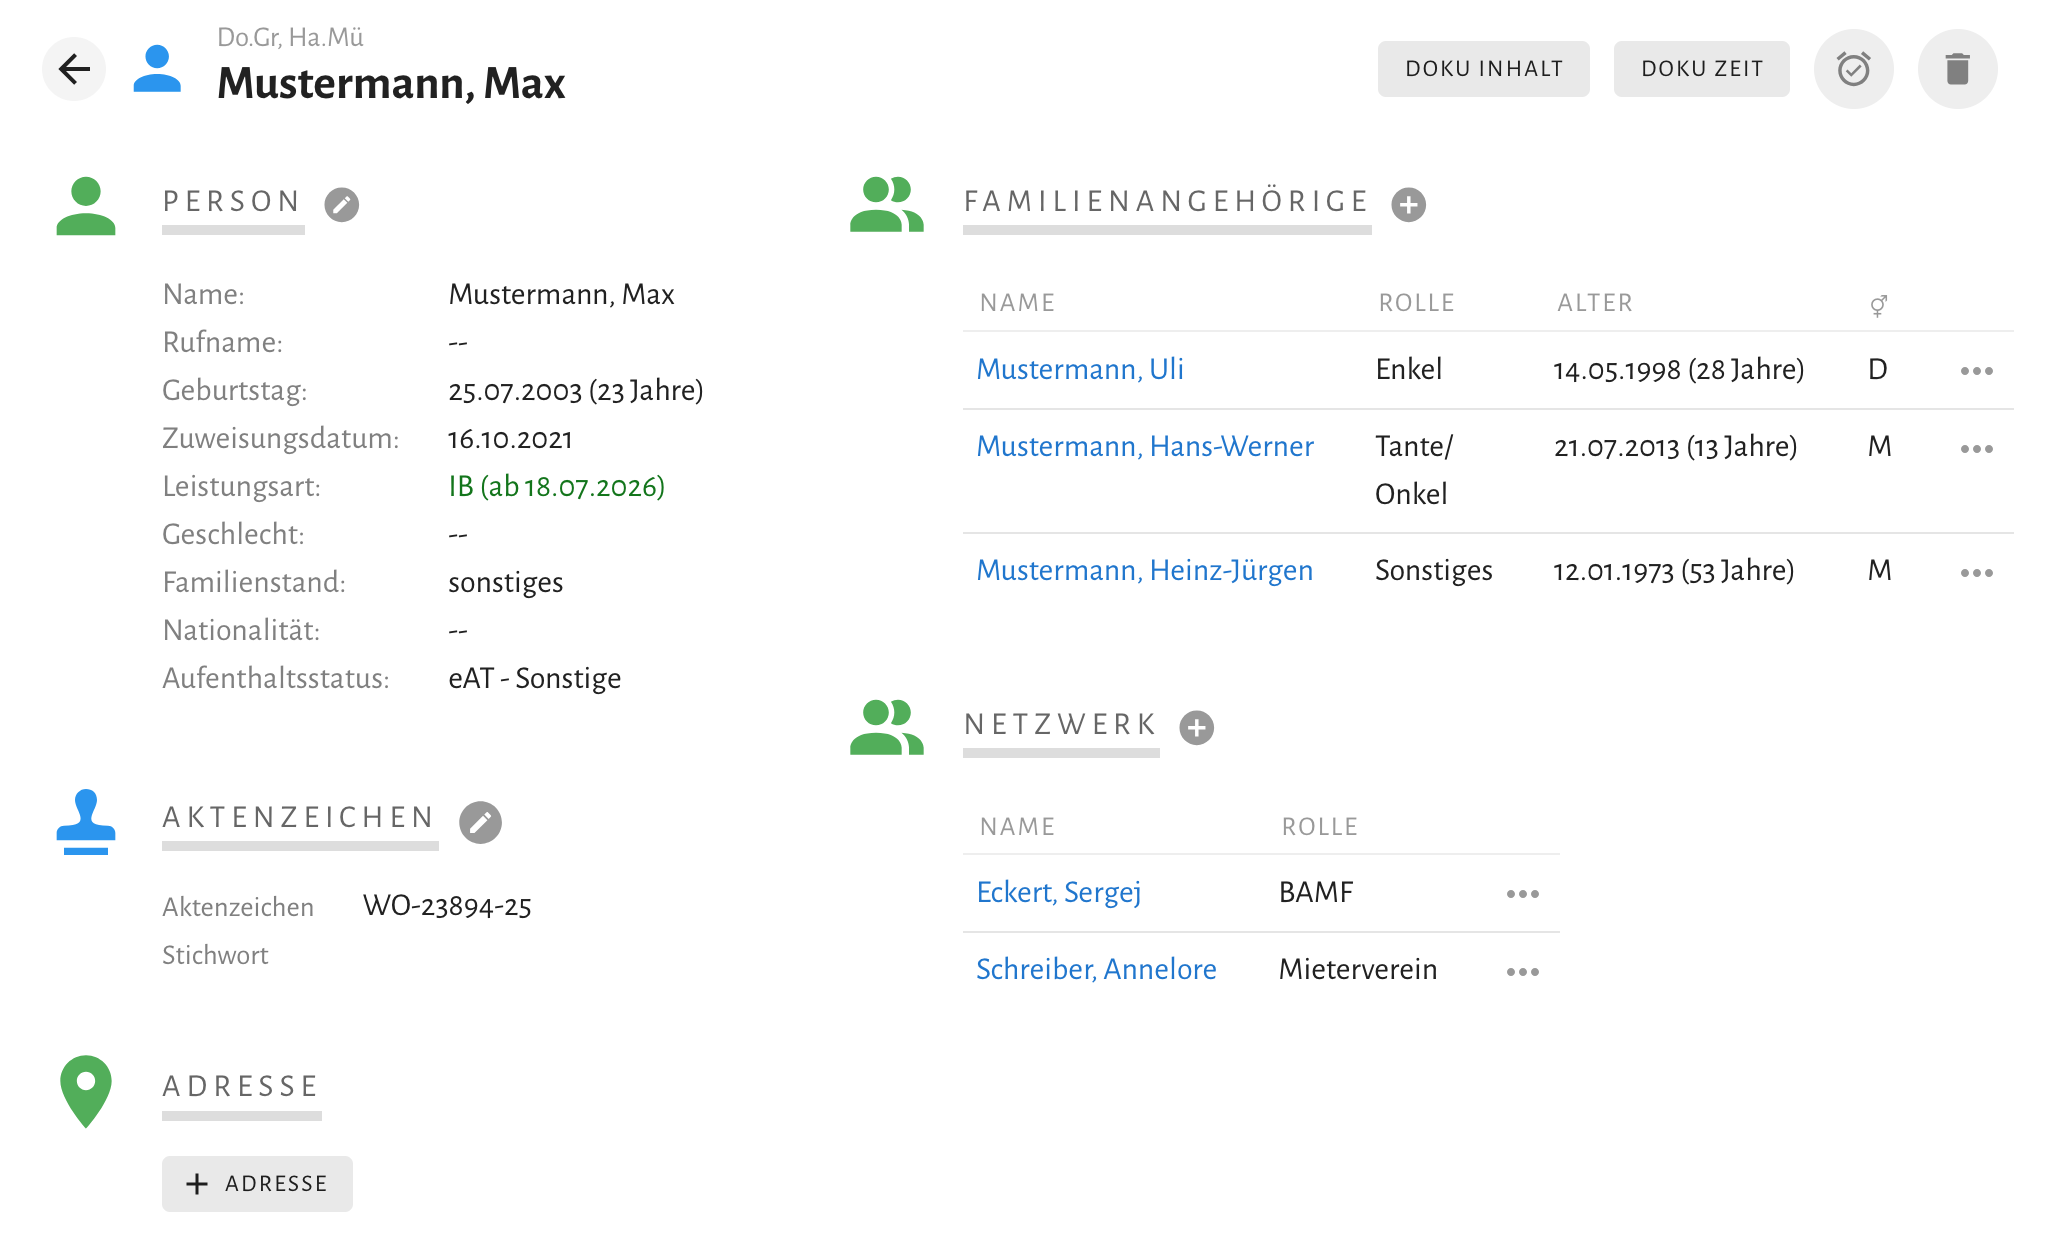Click the blue stamp Aktenzeichen icon
Viewport: 2060px width, 1254px height.
(86, 822)
